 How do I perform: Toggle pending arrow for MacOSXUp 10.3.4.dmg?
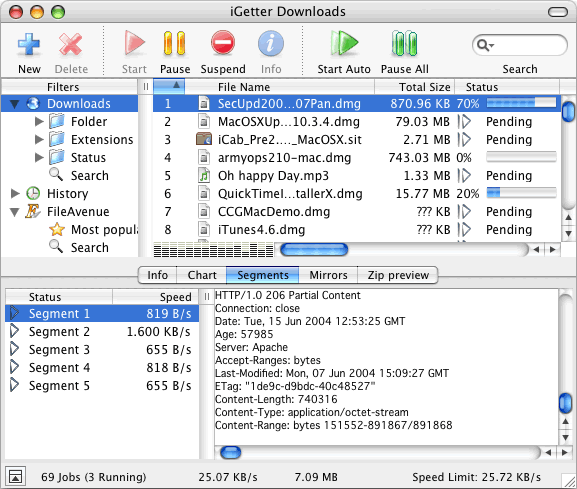tap(465, 121)
